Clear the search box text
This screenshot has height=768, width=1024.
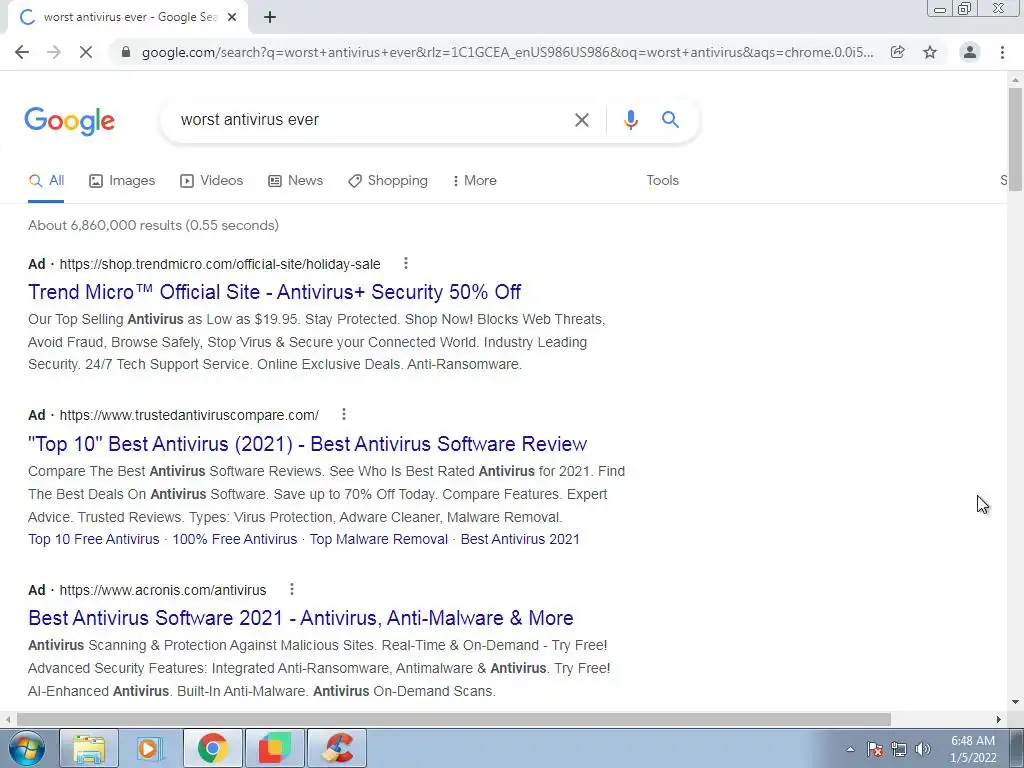(x=581, y=120)
